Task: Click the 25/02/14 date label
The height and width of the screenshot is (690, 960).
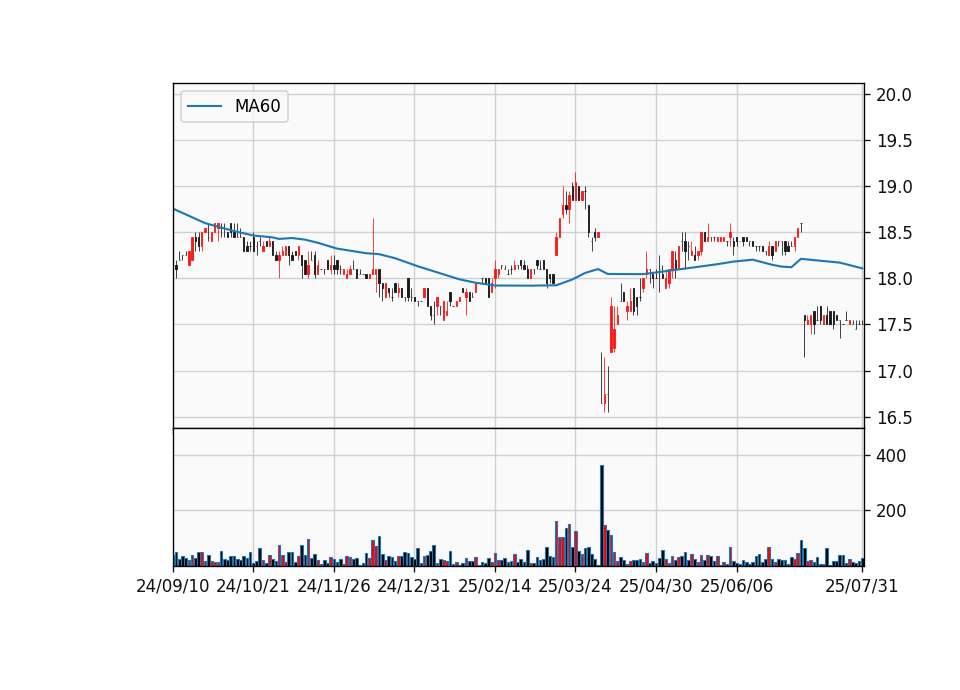Action: [x=495, y=586]
